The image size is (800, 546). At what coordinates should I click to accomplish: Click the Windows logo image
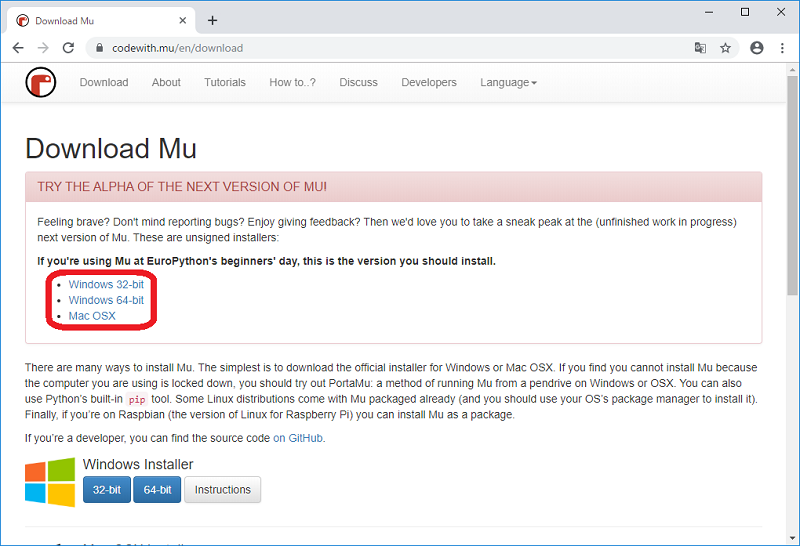(50, 482)
